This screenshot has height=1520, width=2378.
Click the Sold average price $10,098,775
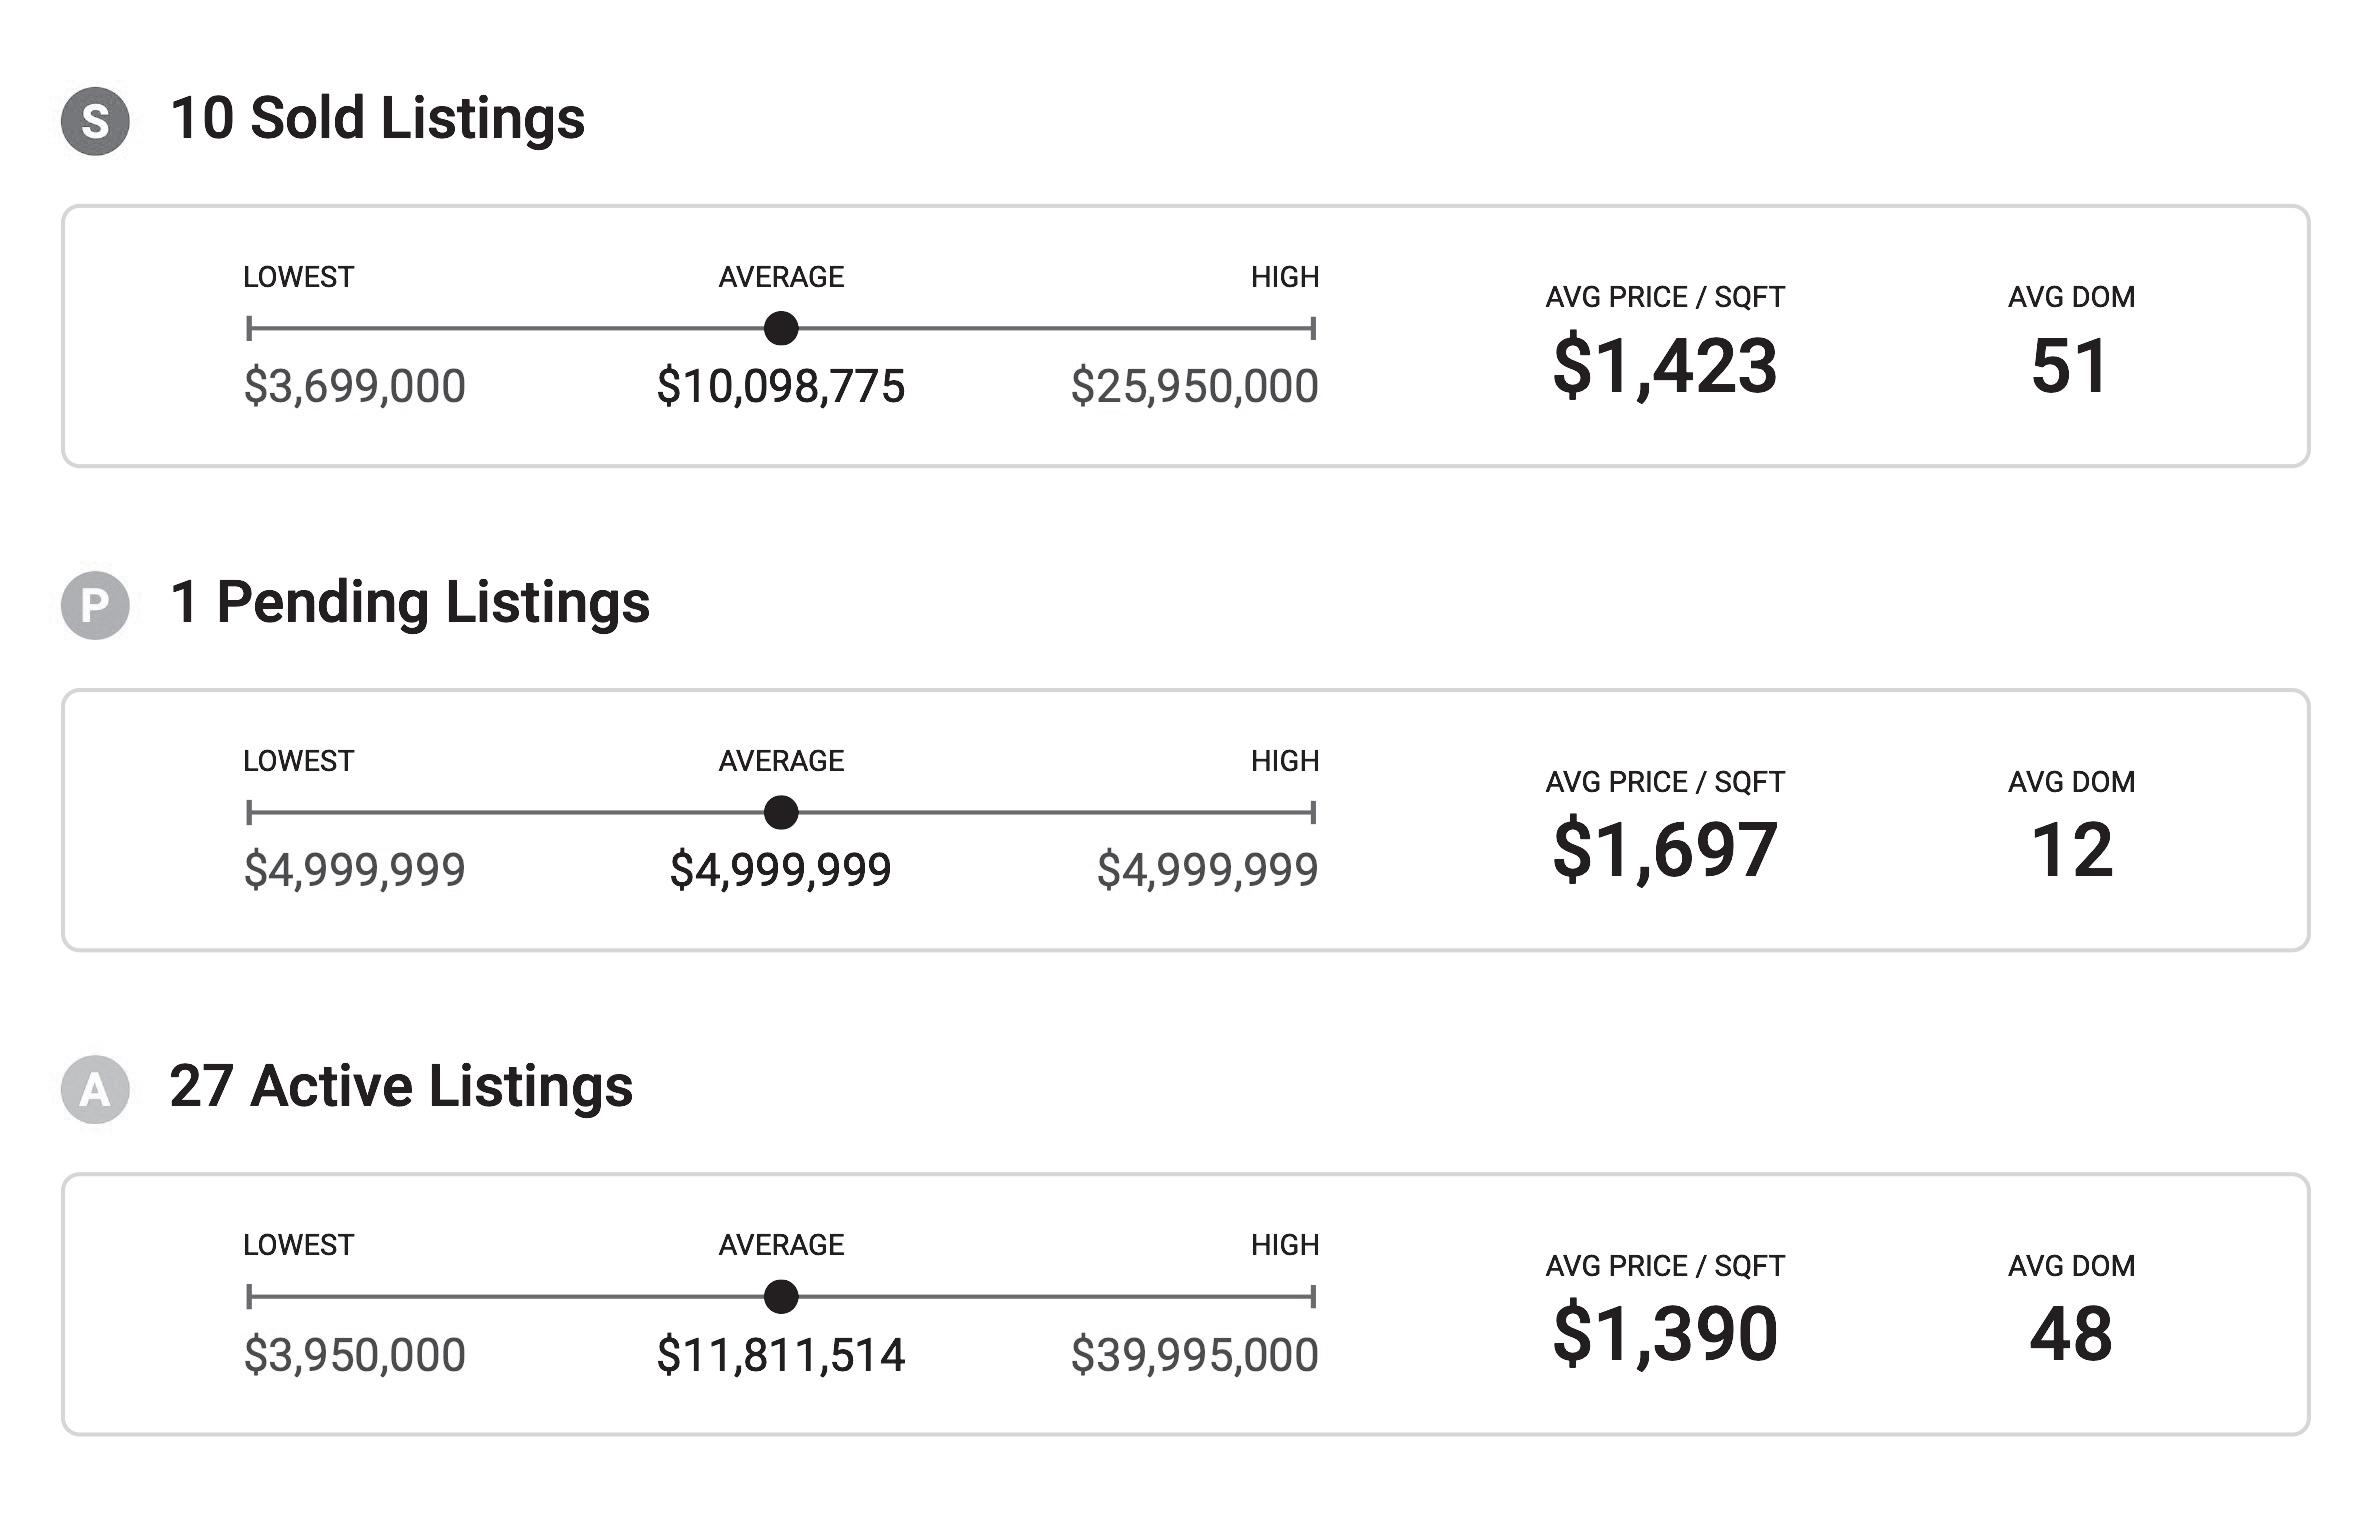(x=781, y=386)
